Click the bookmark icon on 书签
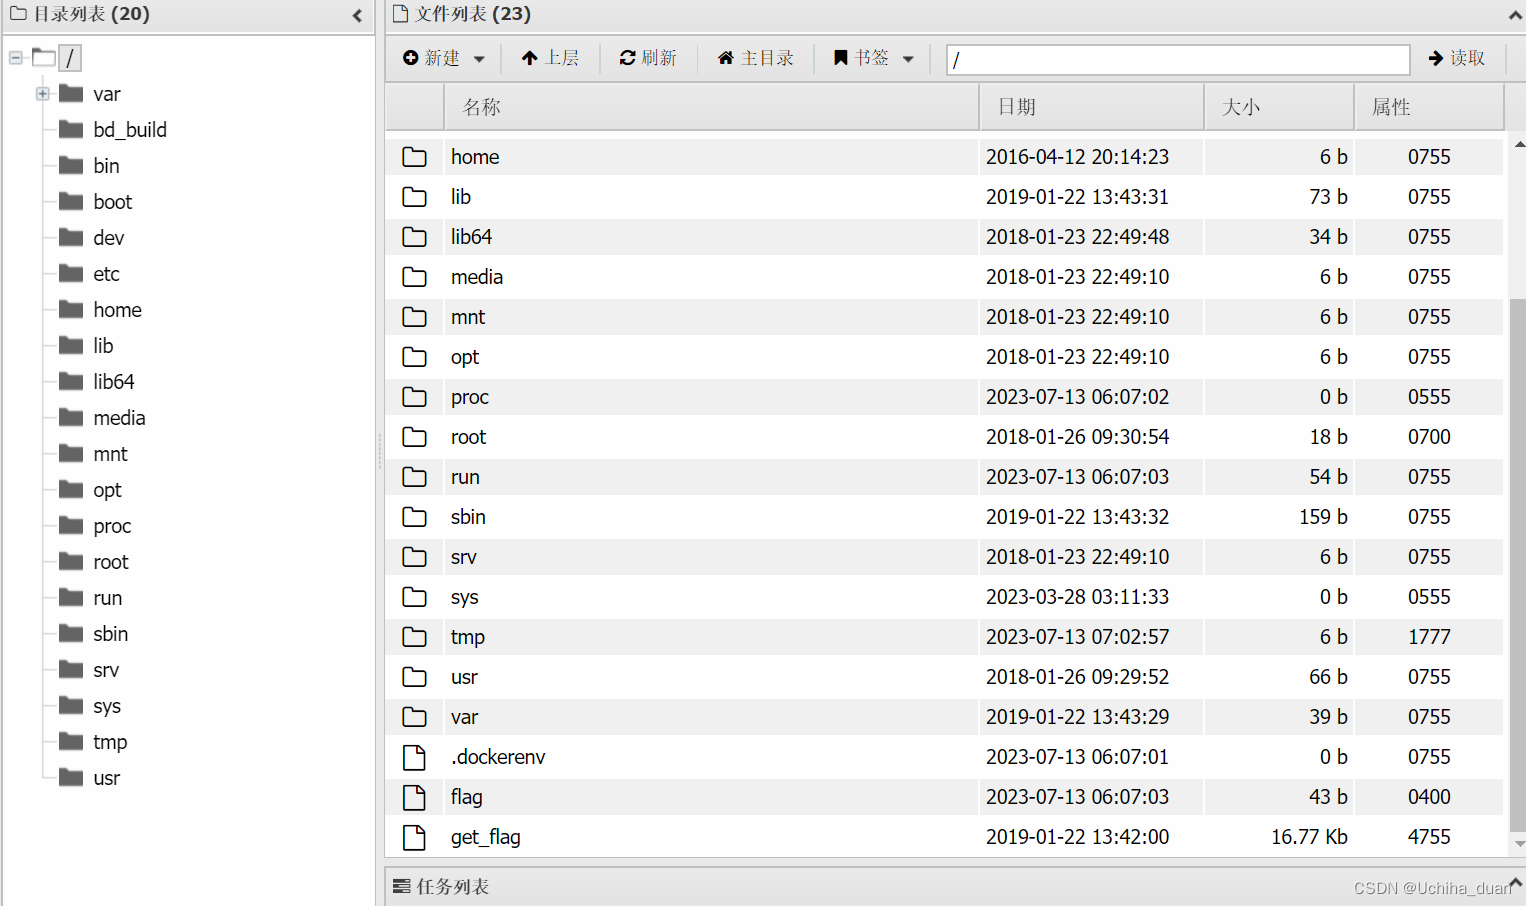1526x906 pixels. tap(843, 58)
